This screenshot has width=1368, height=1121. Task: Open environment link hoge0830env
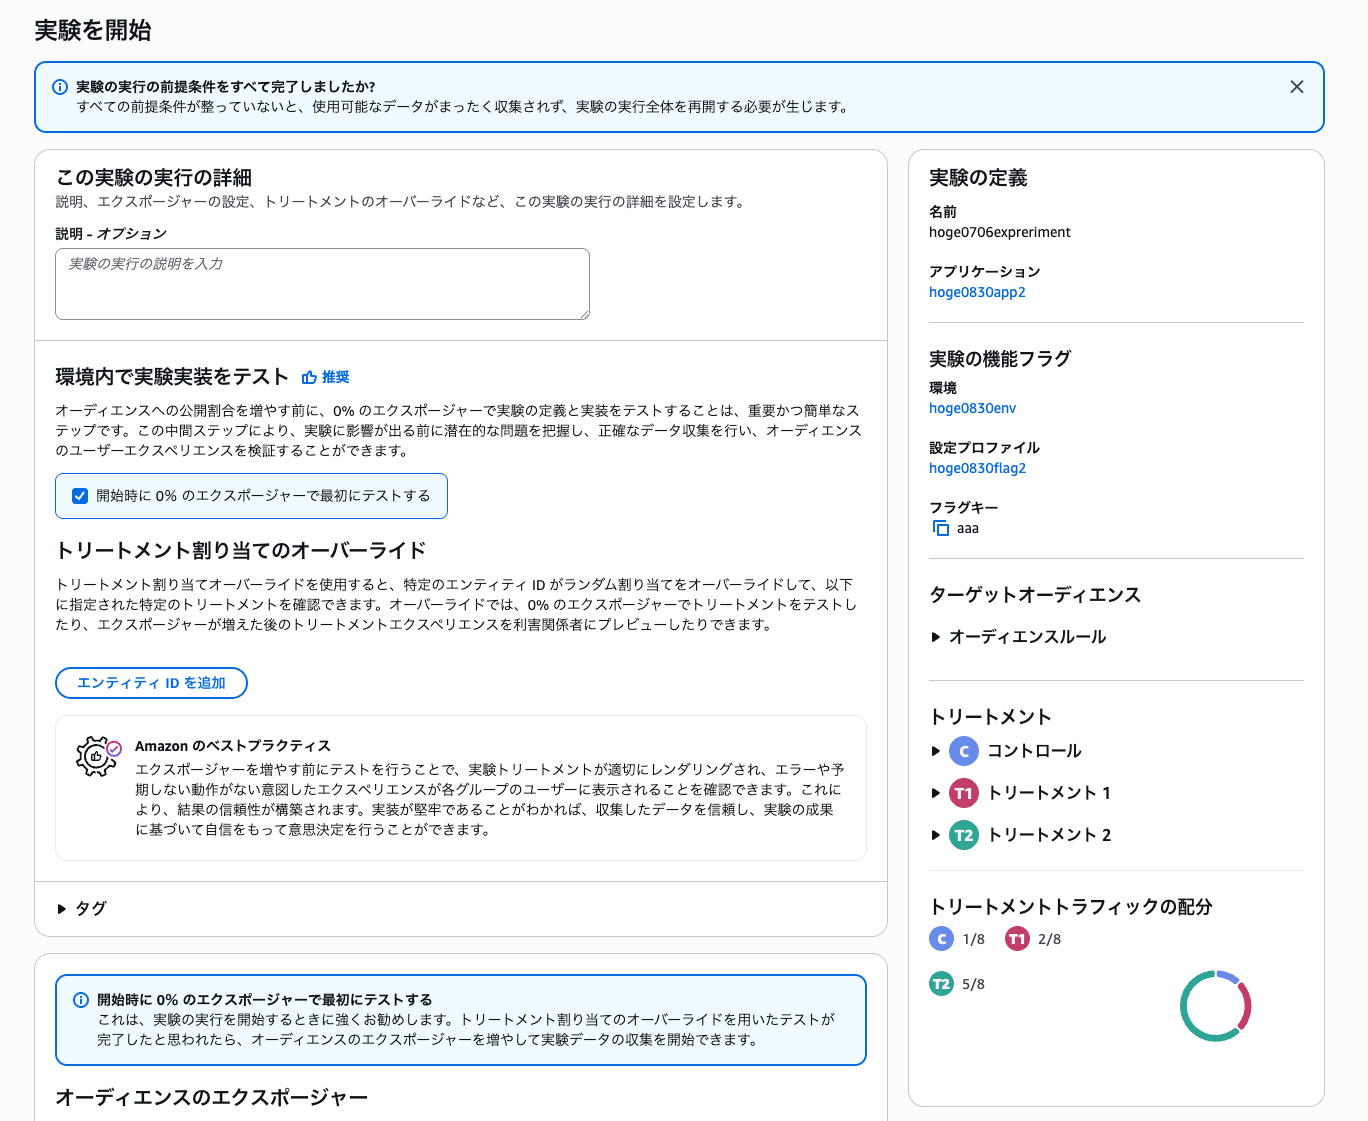click(x=972, y=408)
